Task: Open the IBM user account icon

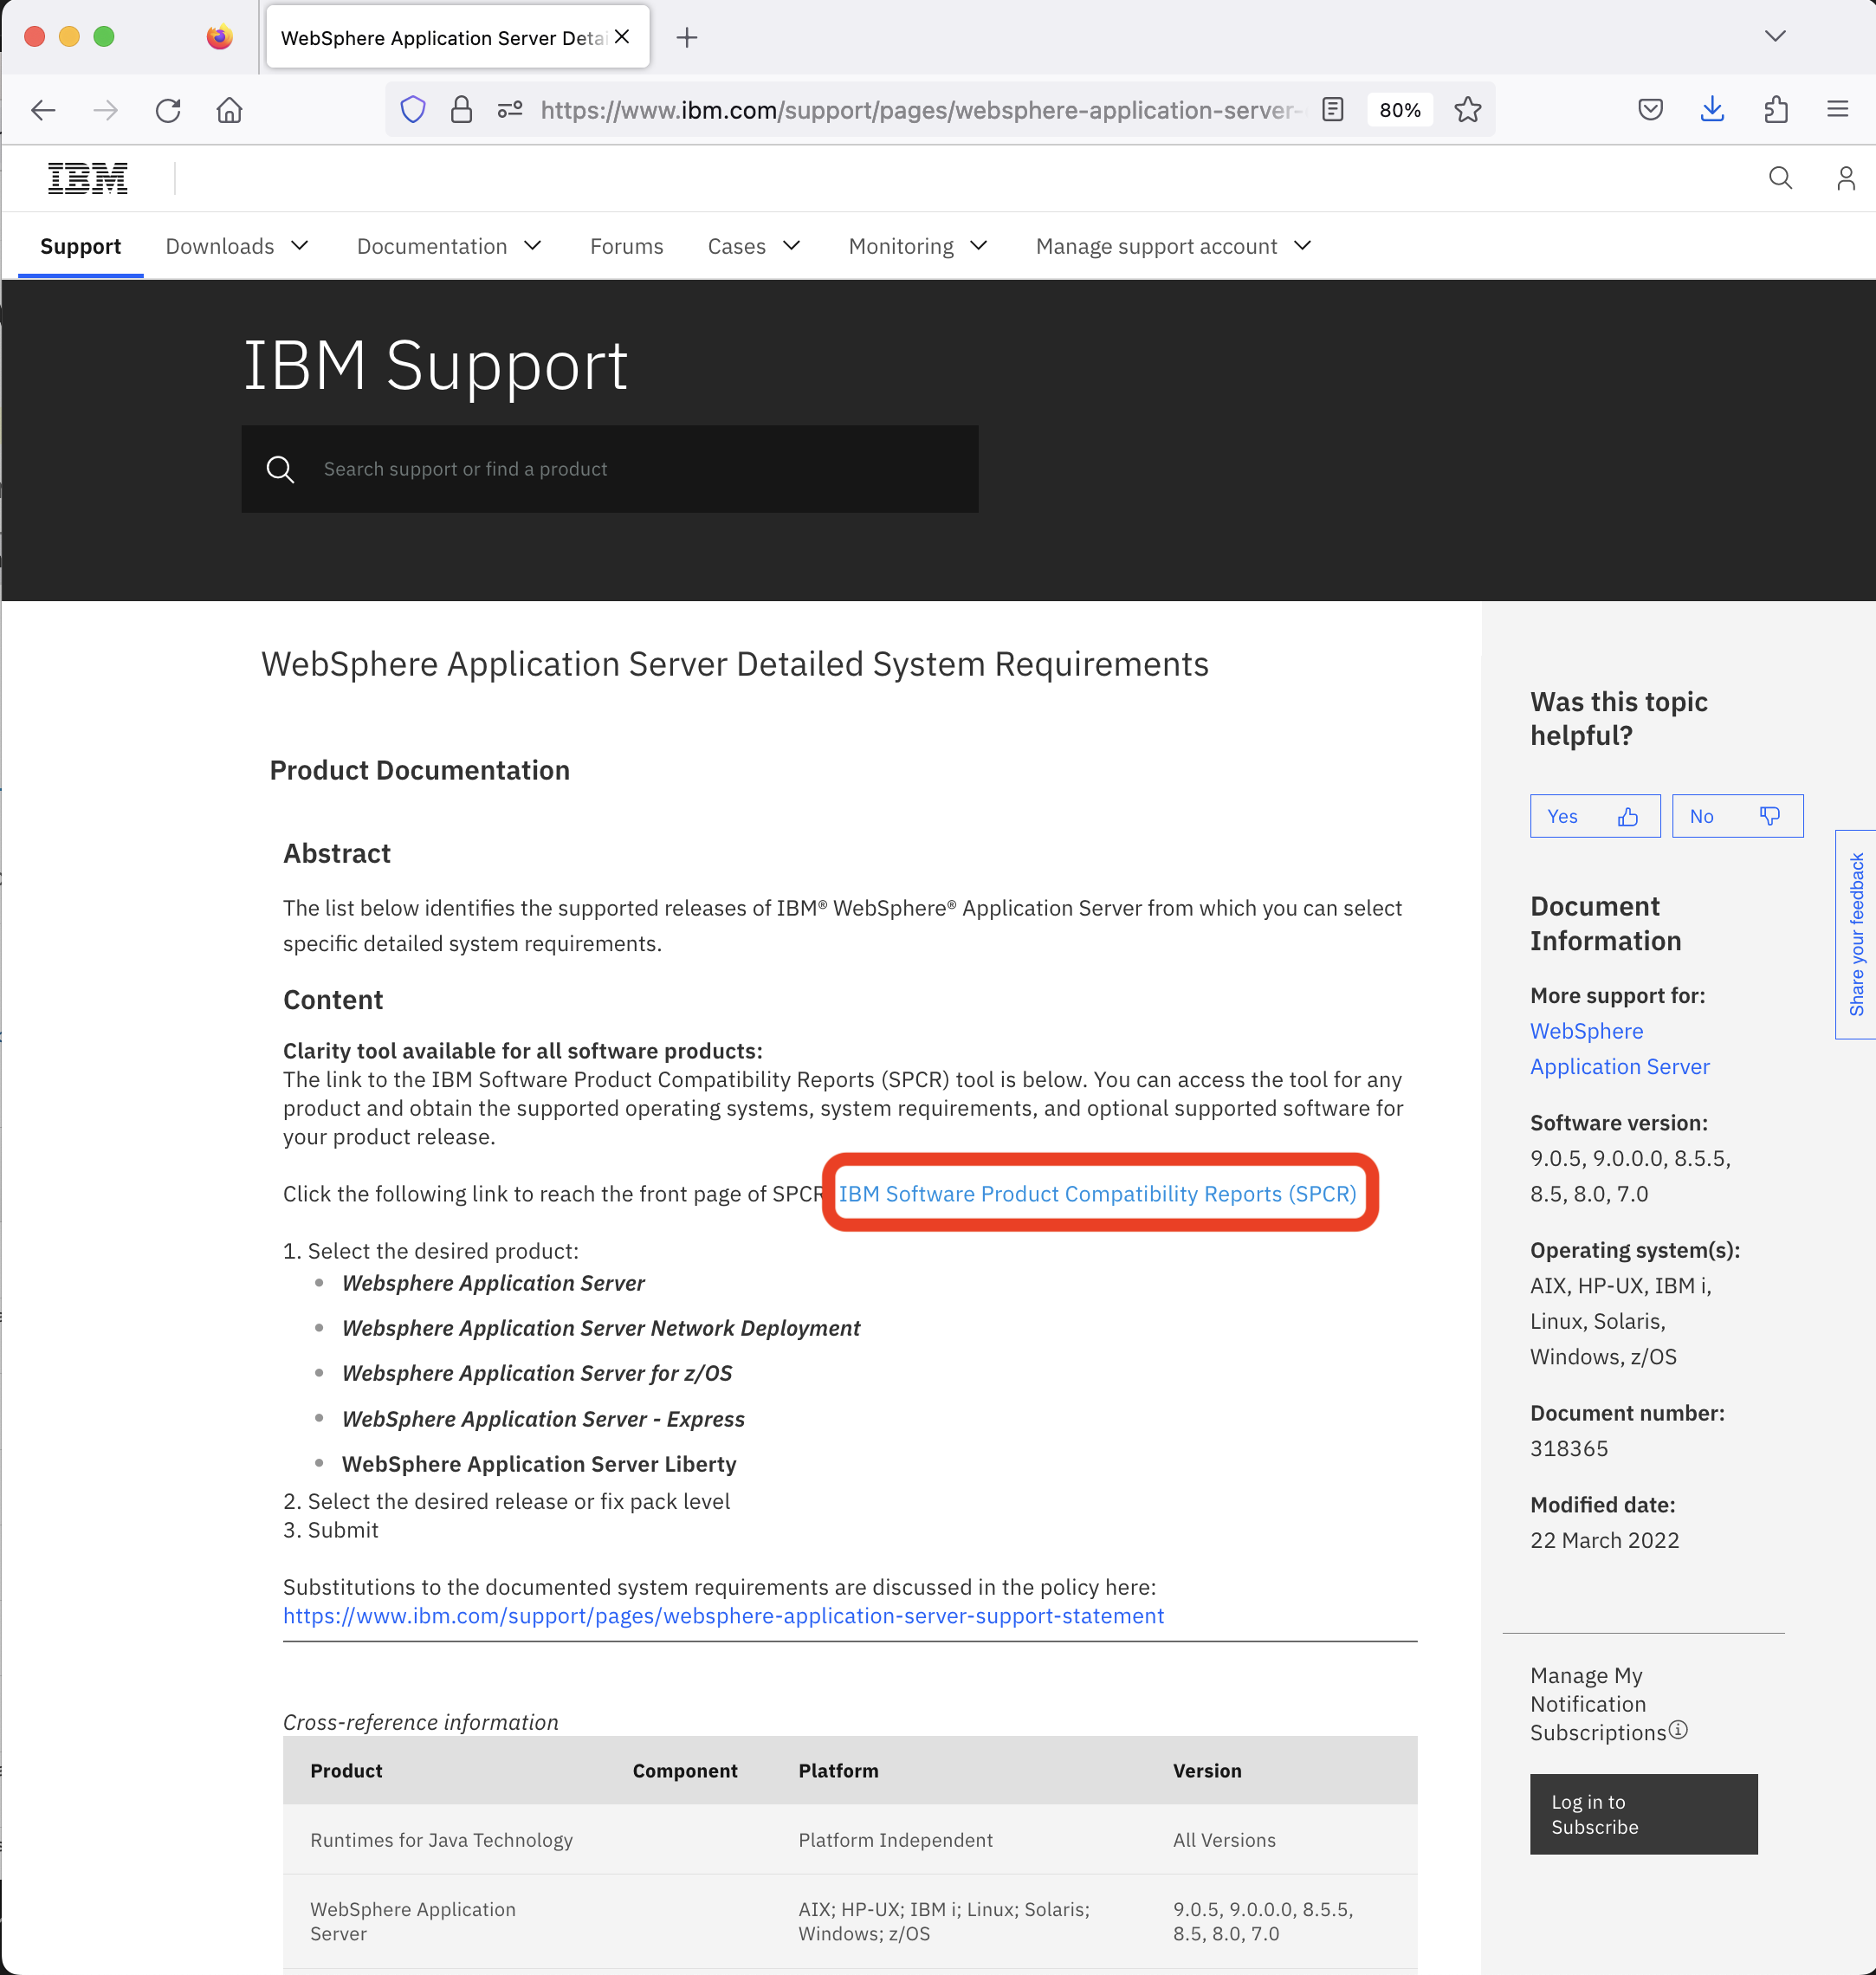Action: pyautogui.click(x=1845, y=178)
